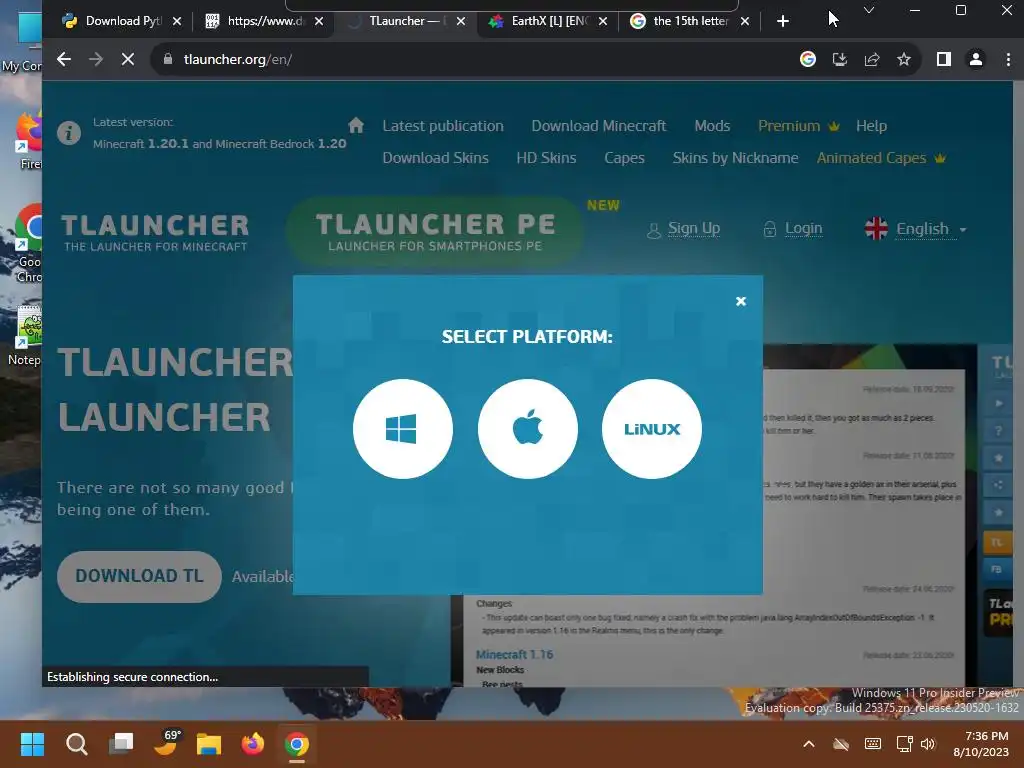Open Mods menu link
The image size is (1024, 768).
[x=712, y=126]
